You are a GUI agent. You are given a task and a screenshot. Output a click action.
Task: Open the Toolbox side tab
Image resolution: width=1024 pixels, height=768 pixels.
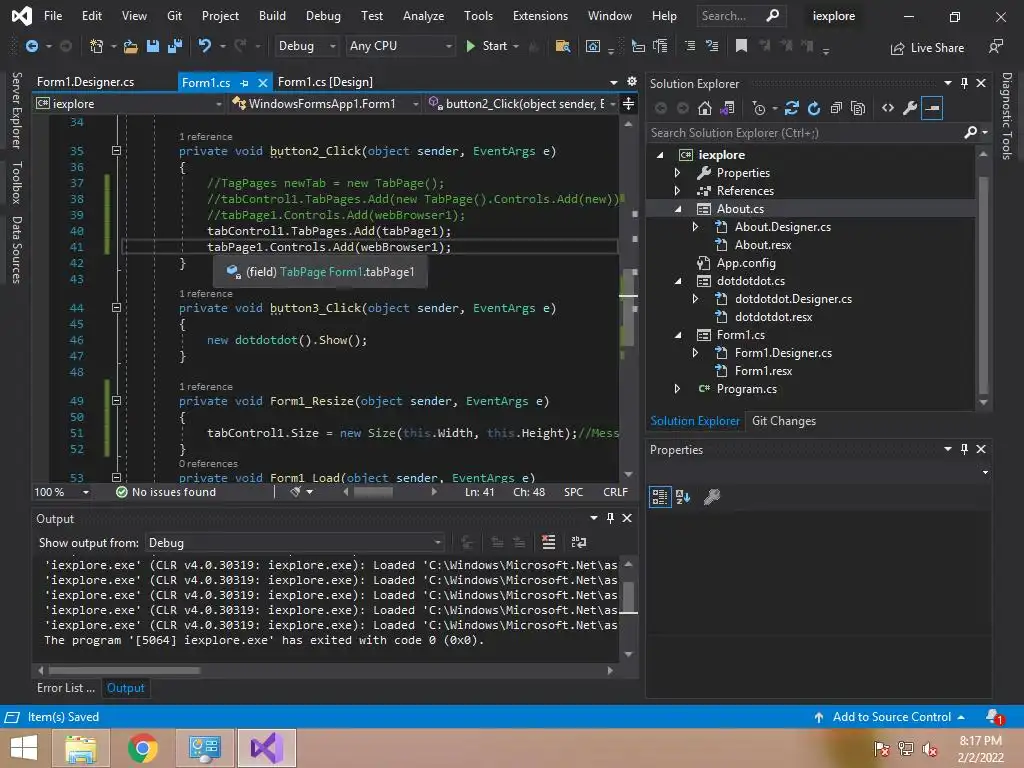pyautogui.click(x=17, y=182)
